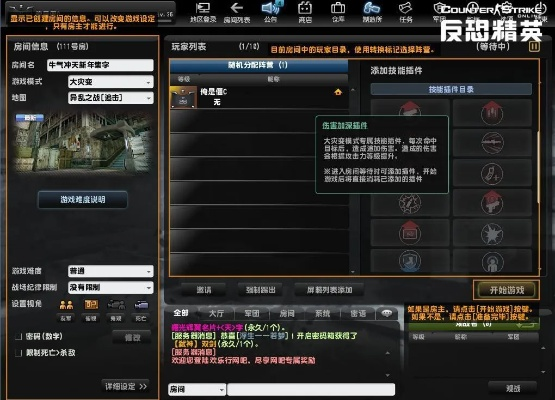
Task: Open the chat bubble tab icon
Action: pos(387,313)
